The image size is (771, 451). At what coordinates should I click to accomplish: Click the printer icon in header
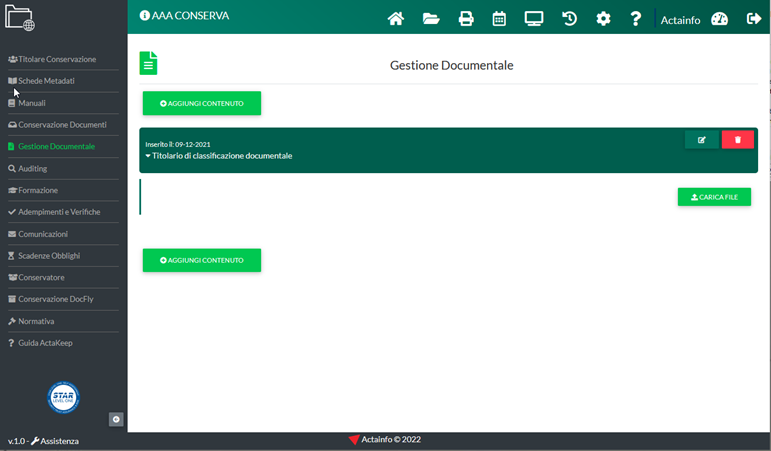[x=465, y=18]
